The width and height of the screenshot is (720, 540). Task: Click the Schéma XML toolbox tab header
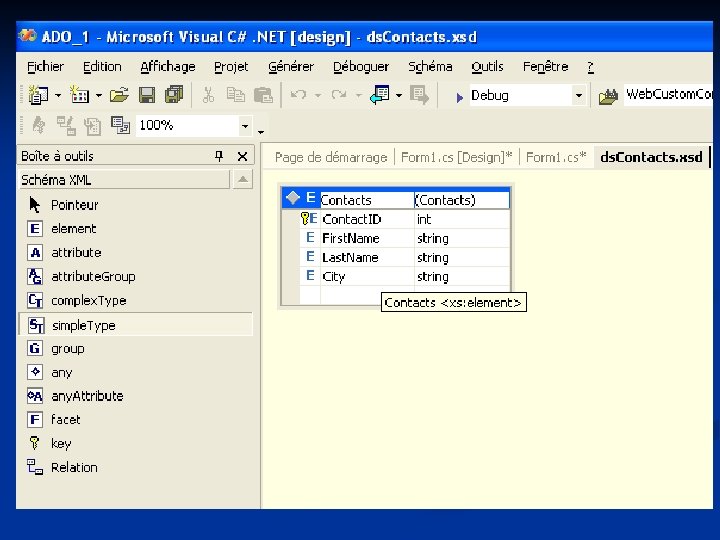coord(124,180)
